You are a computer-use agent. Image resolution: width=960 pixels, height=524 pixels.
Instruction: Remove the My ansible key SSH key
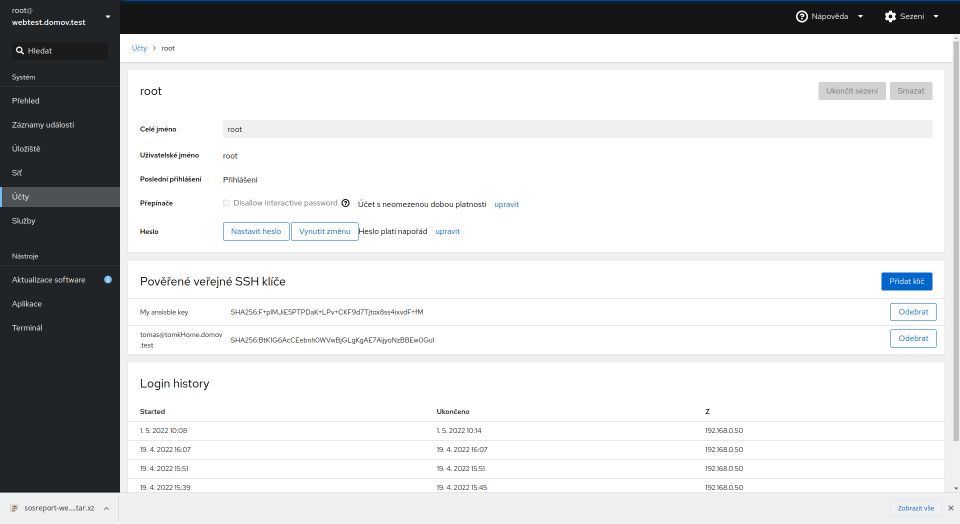coord(913,312)
